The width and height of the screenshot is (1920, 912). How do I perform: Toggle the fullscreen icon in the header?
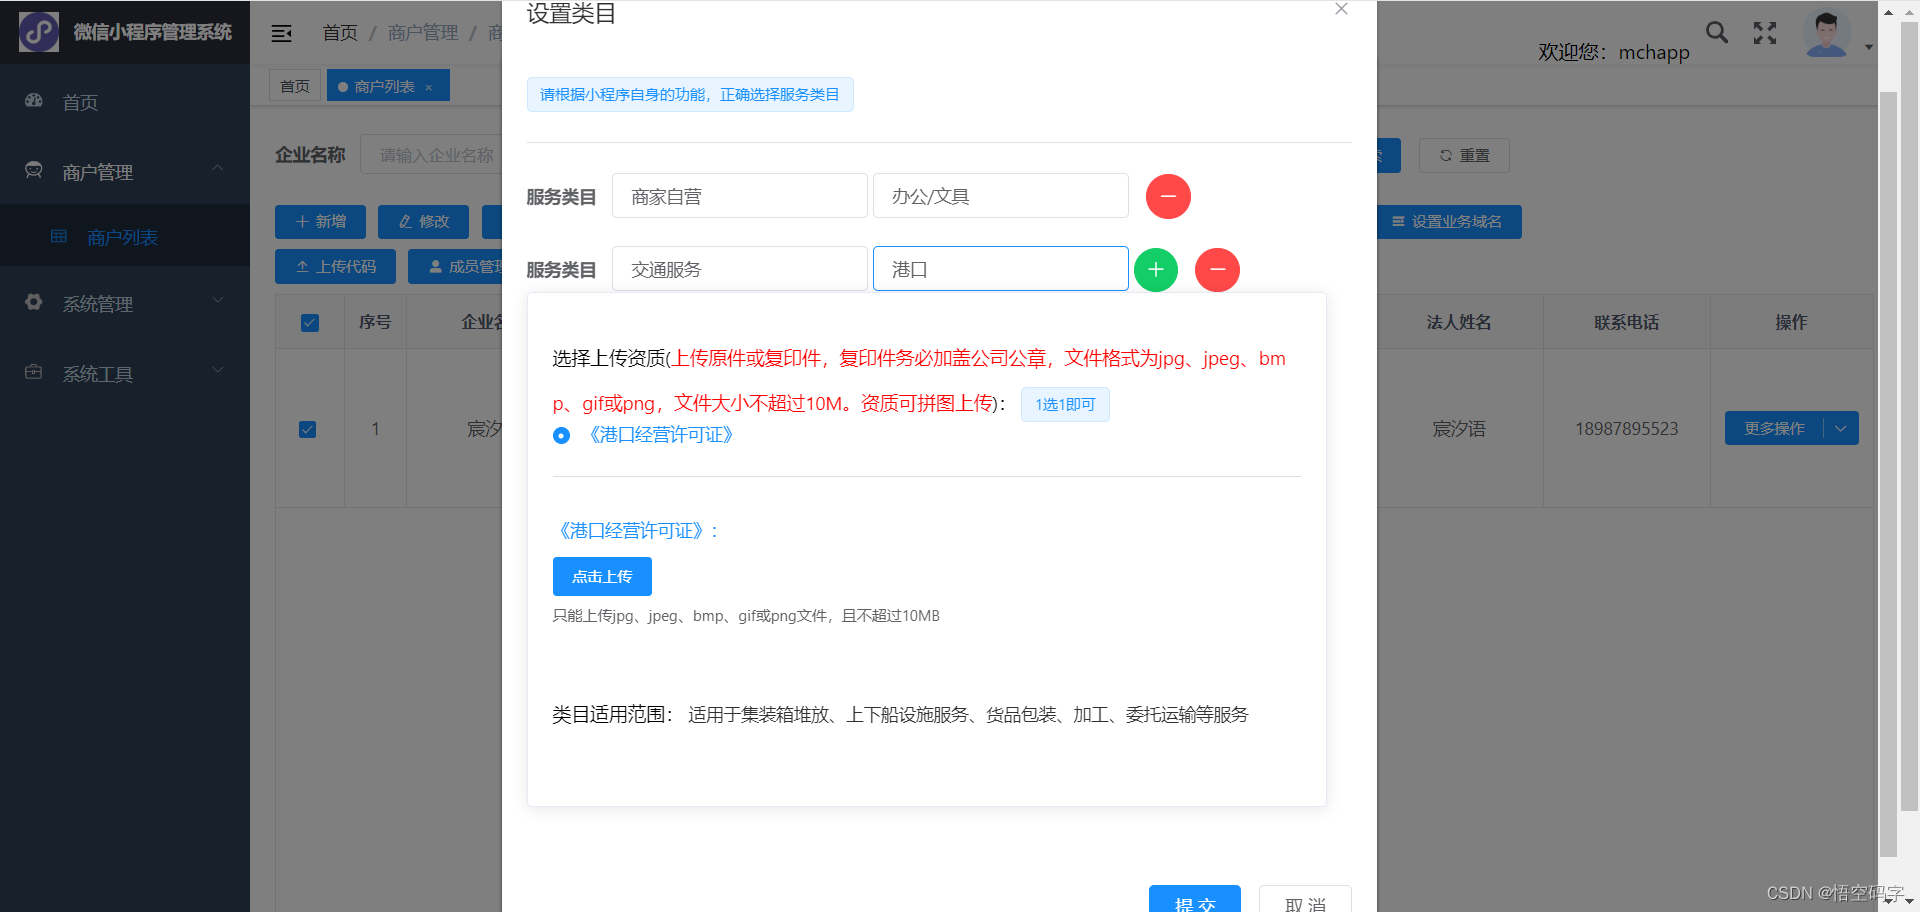click(1765, 33)
